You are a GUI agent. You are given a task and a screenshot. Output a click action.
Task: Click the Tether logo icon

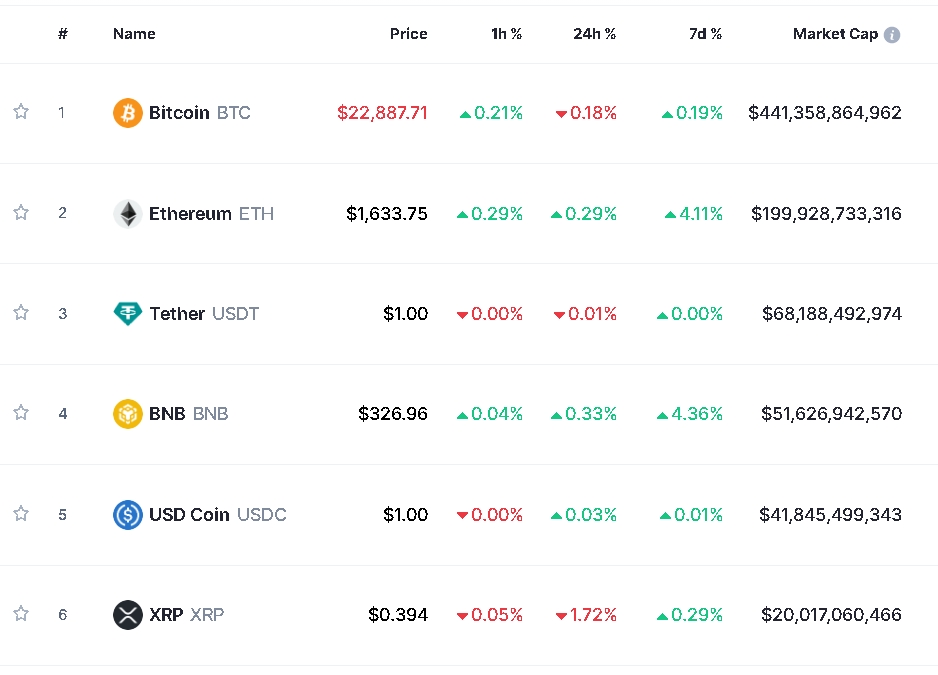point(128,314)
